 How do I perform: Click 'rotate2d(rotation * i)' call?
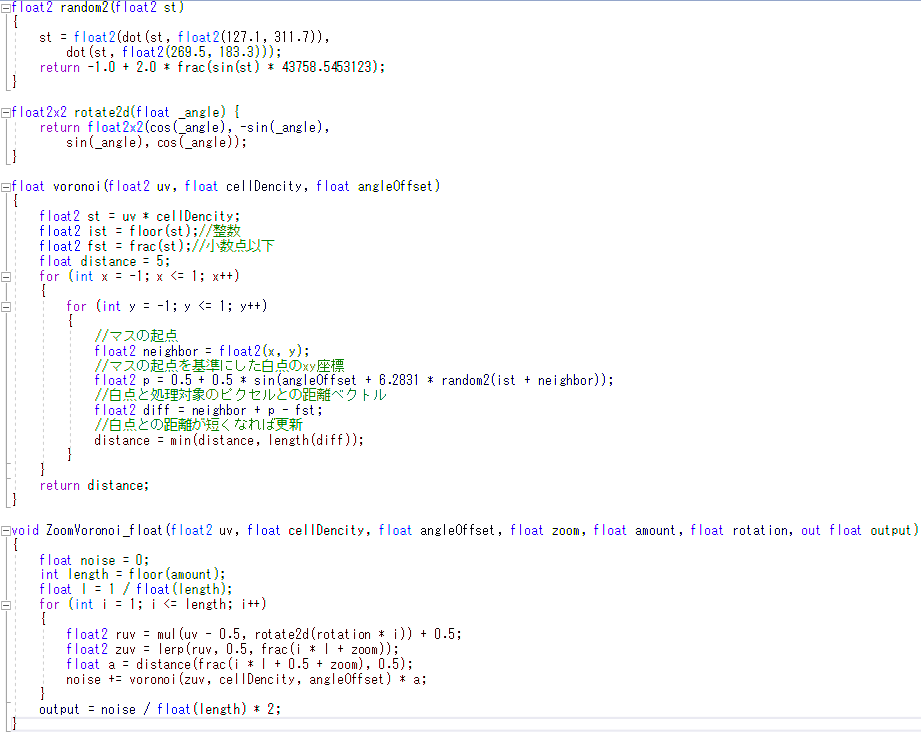333,634
